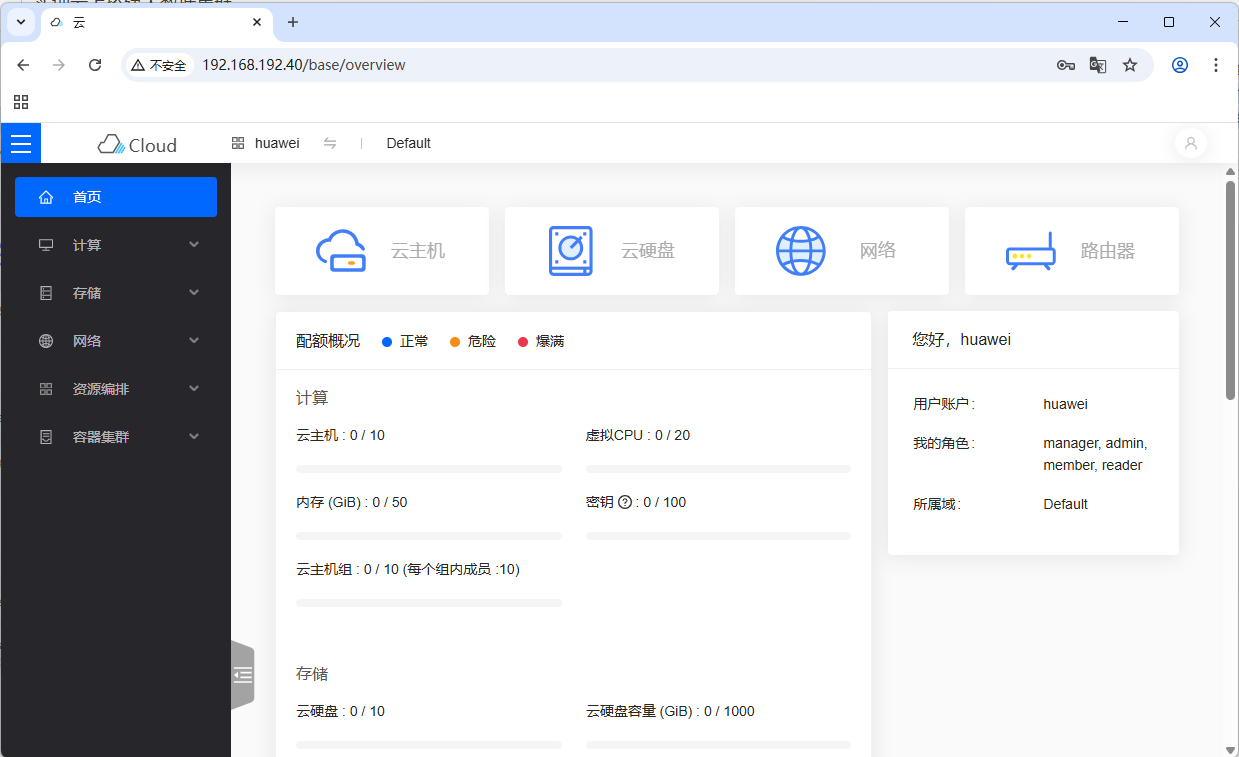The image size is (1239, 757).
Task: Click the huawei project name in header
Action: coord(277,143)
